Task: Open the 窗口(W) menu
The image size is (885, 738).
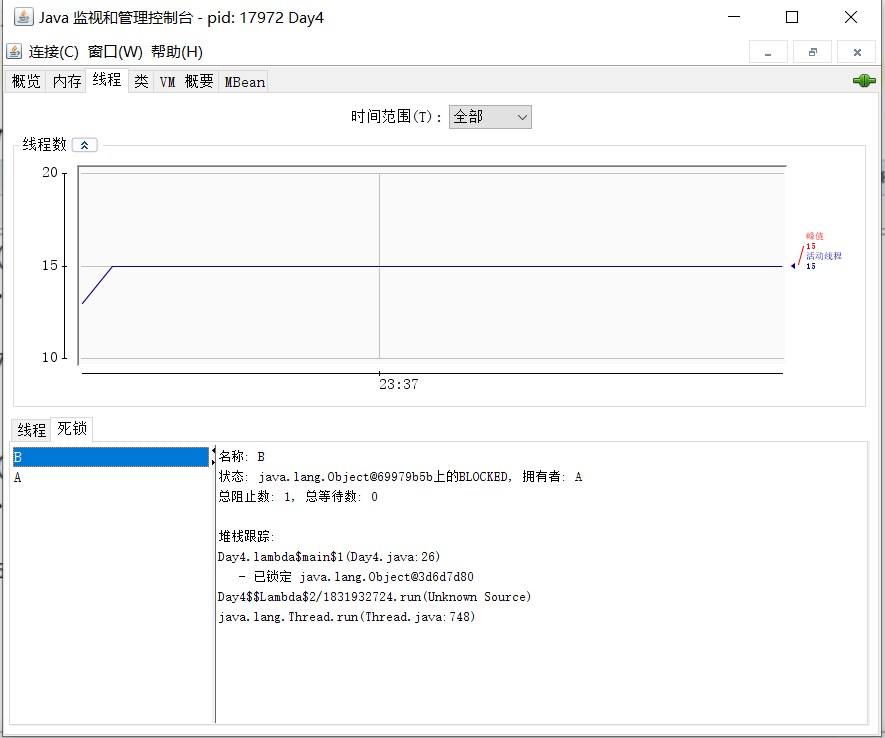Action: pyautogui.click(x=115, y=52)
